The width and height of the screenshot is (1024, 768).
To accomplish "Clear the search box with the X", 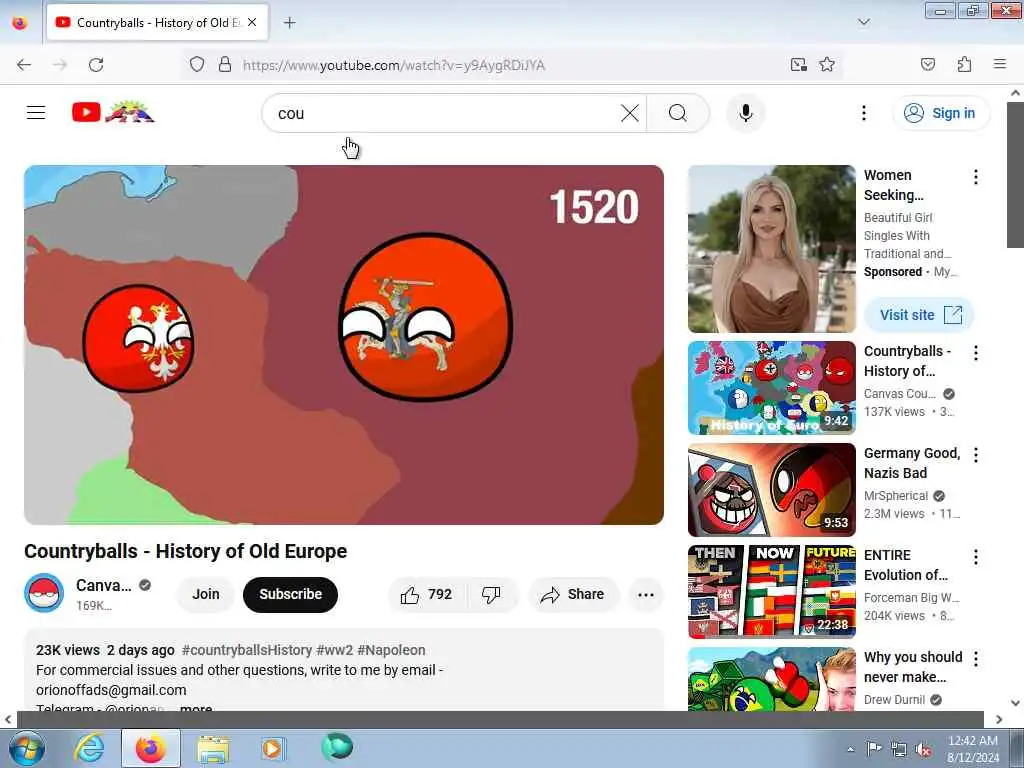I will pos(630,113).
